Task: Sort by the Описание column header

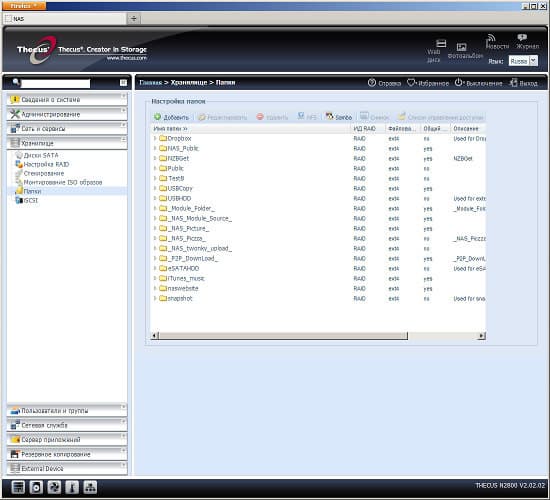Action: pos(468,129)
